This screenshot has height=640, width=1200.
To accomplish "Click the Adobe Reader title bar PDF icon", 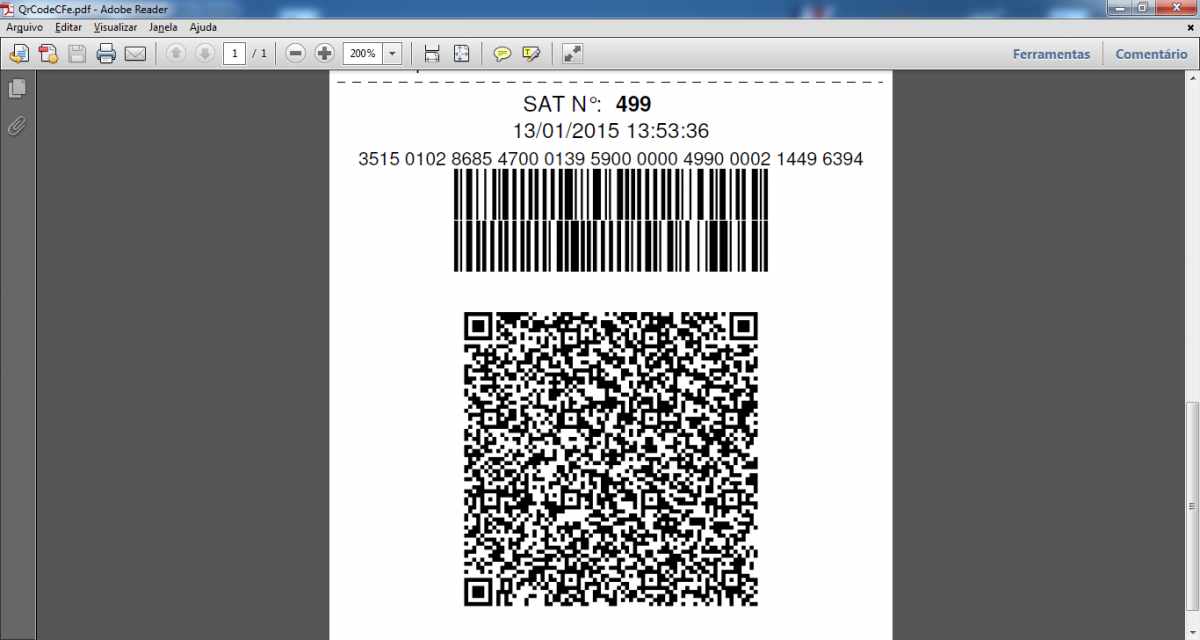I will [9, 8].
